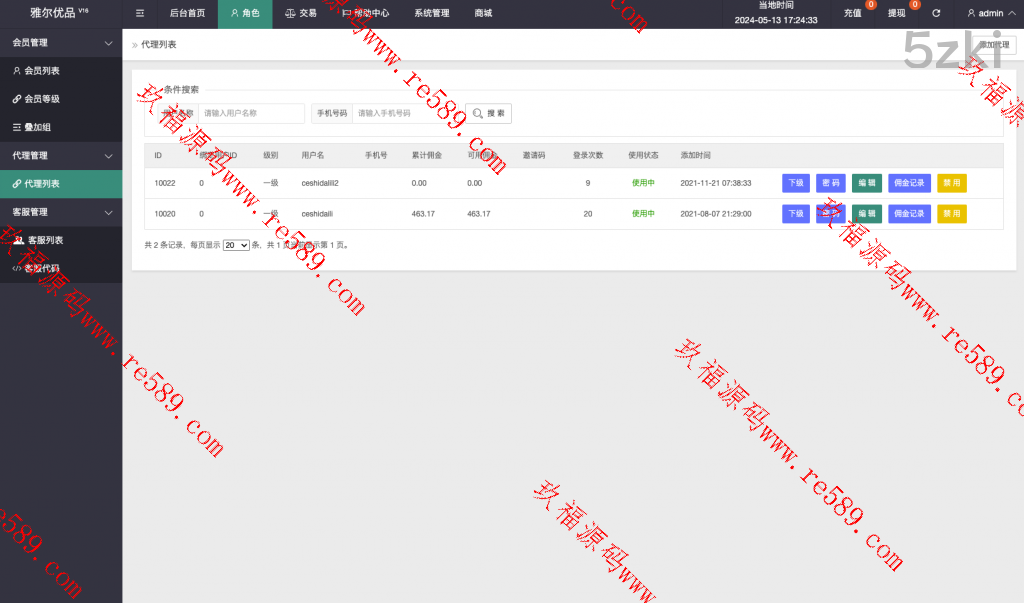1024x603 pixels.
Task: Open 会员等级 in the sidebar
Action: point(42,99)
